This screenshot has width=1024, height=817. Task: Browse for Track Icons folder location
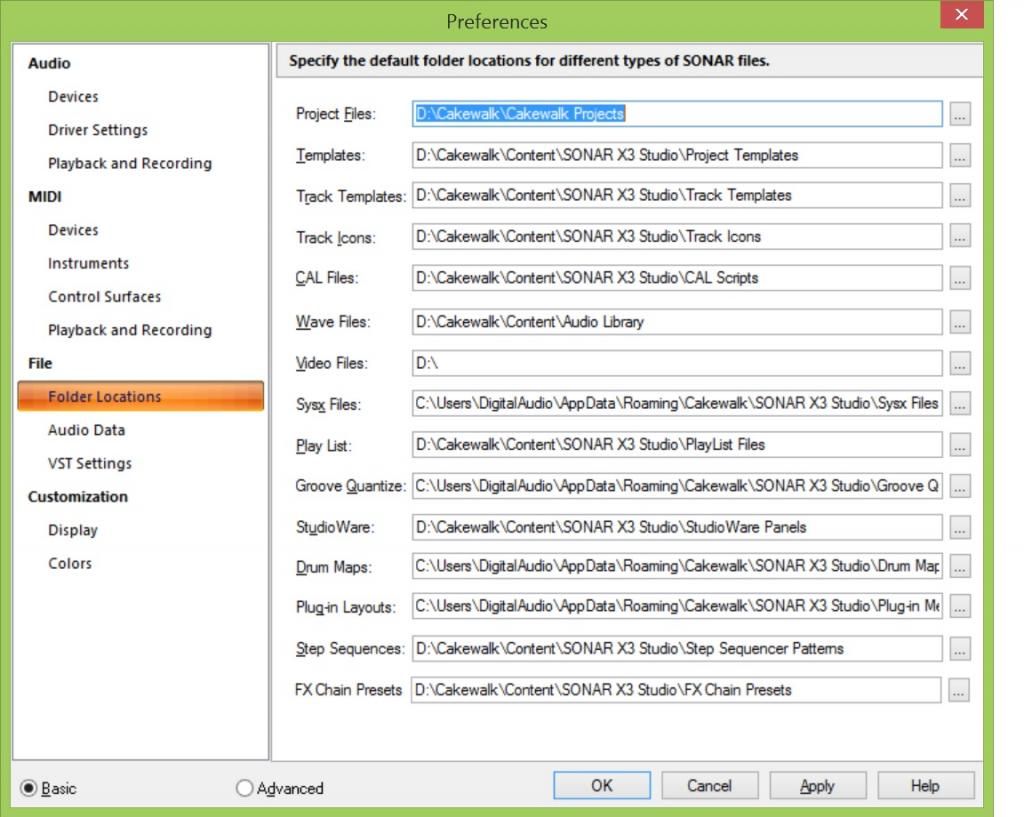point(959,237)
